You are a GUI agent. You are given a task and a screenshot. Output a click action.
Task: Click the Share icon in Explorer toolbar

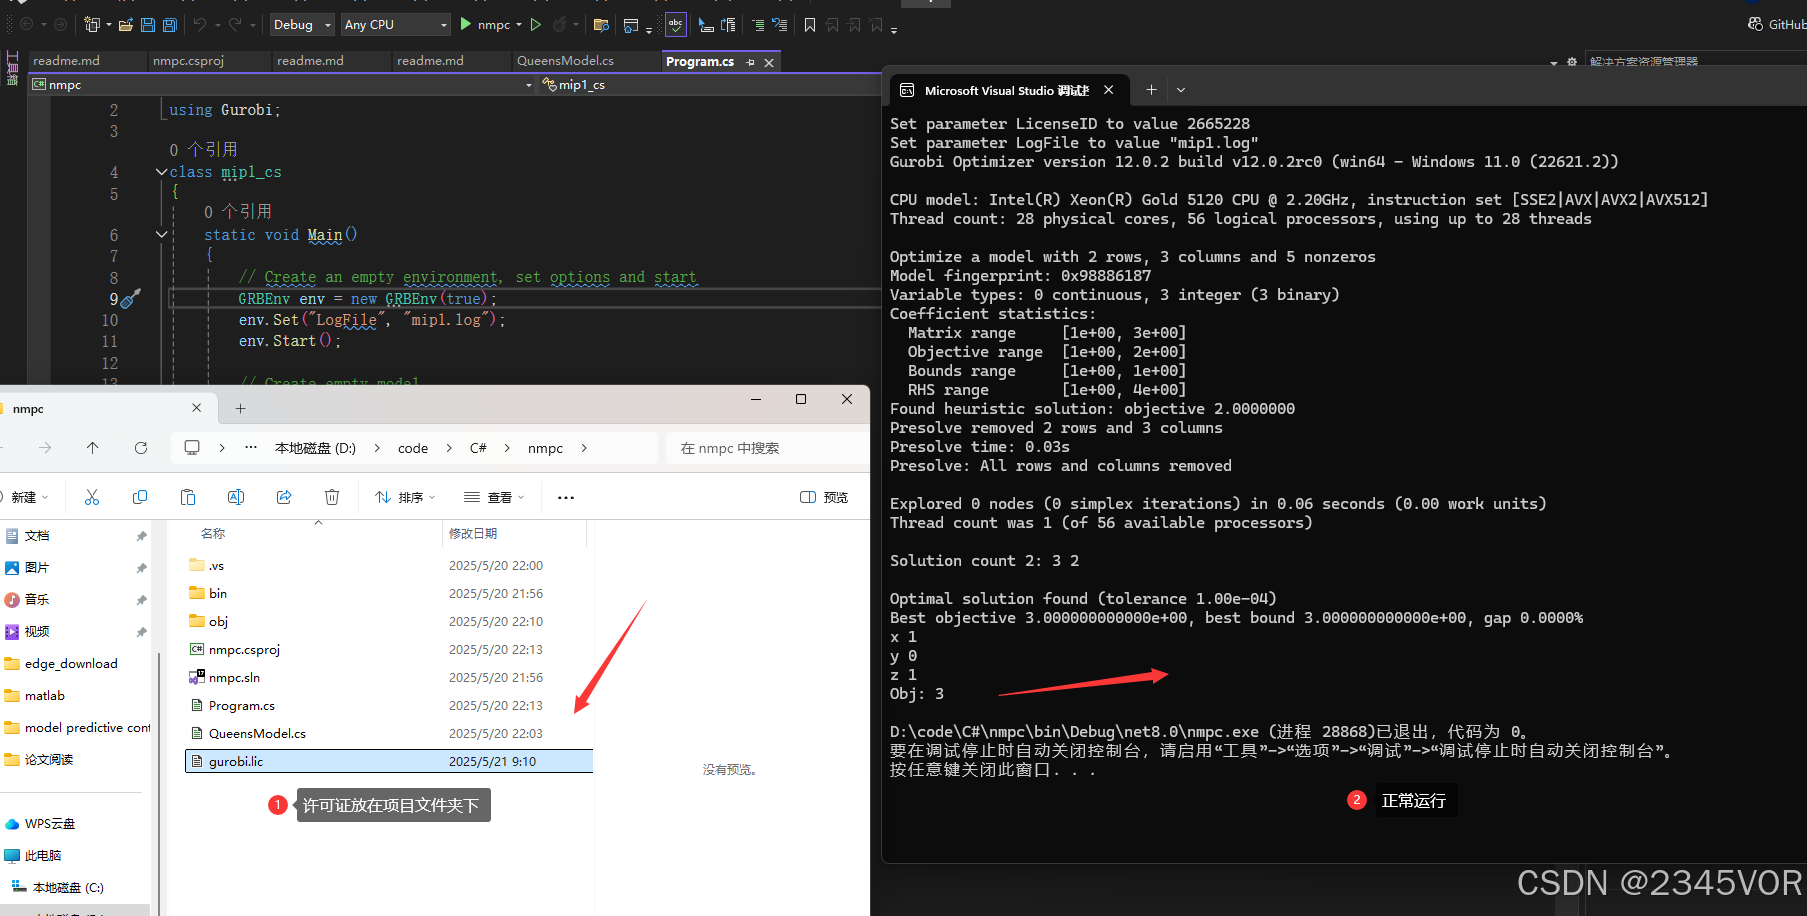(284, 497)
